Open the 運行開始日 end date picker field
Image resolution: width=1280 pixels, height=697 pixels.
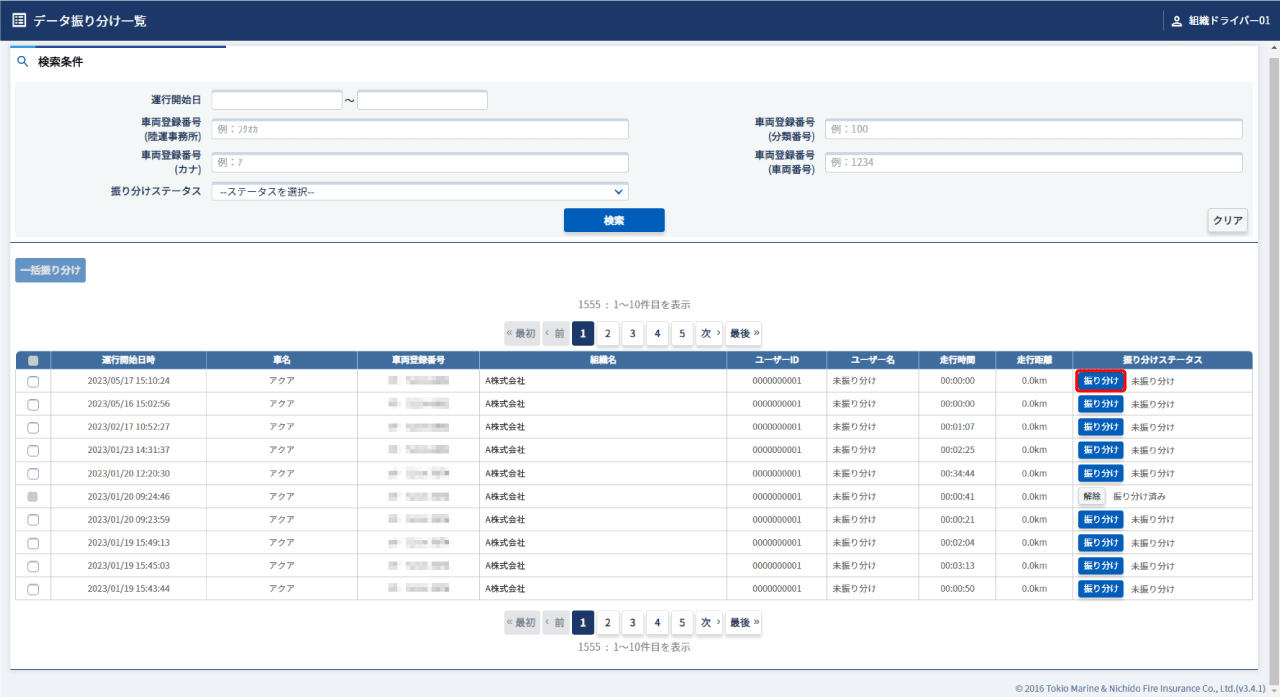422,100
